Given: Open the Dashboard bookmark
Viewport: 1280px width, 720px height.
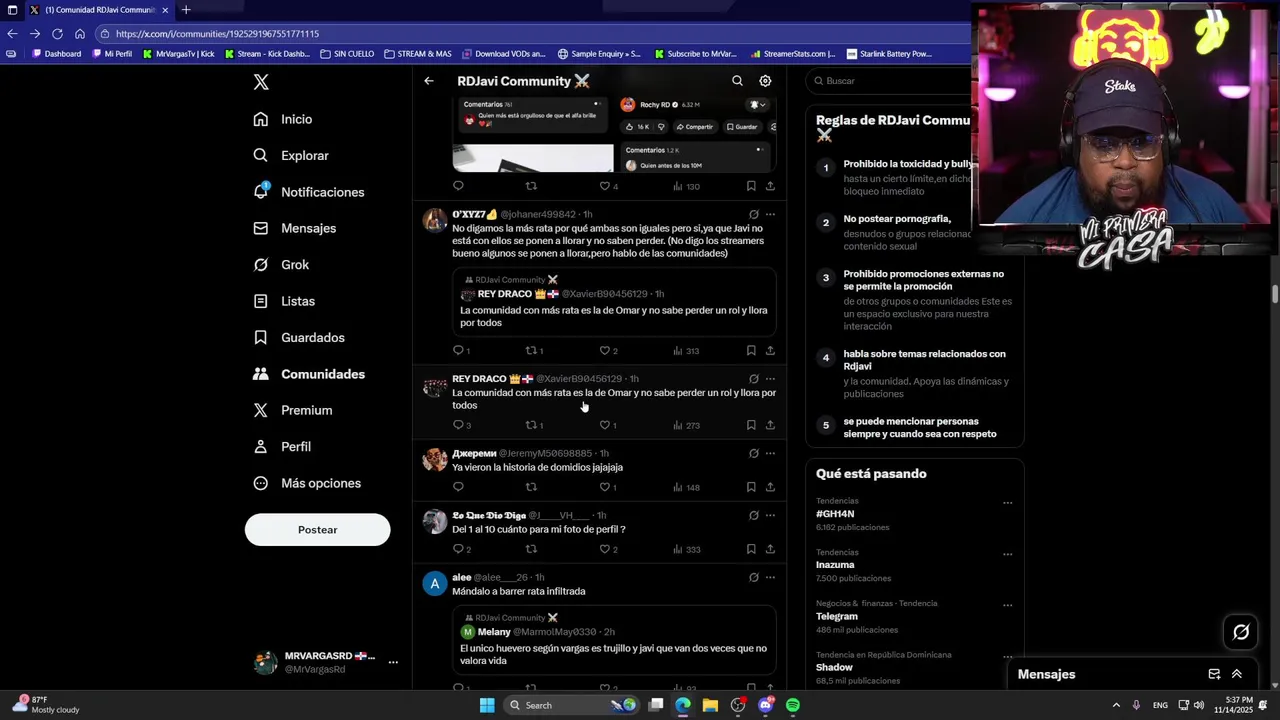Looking at the screenshot, I should click(56, 54).
